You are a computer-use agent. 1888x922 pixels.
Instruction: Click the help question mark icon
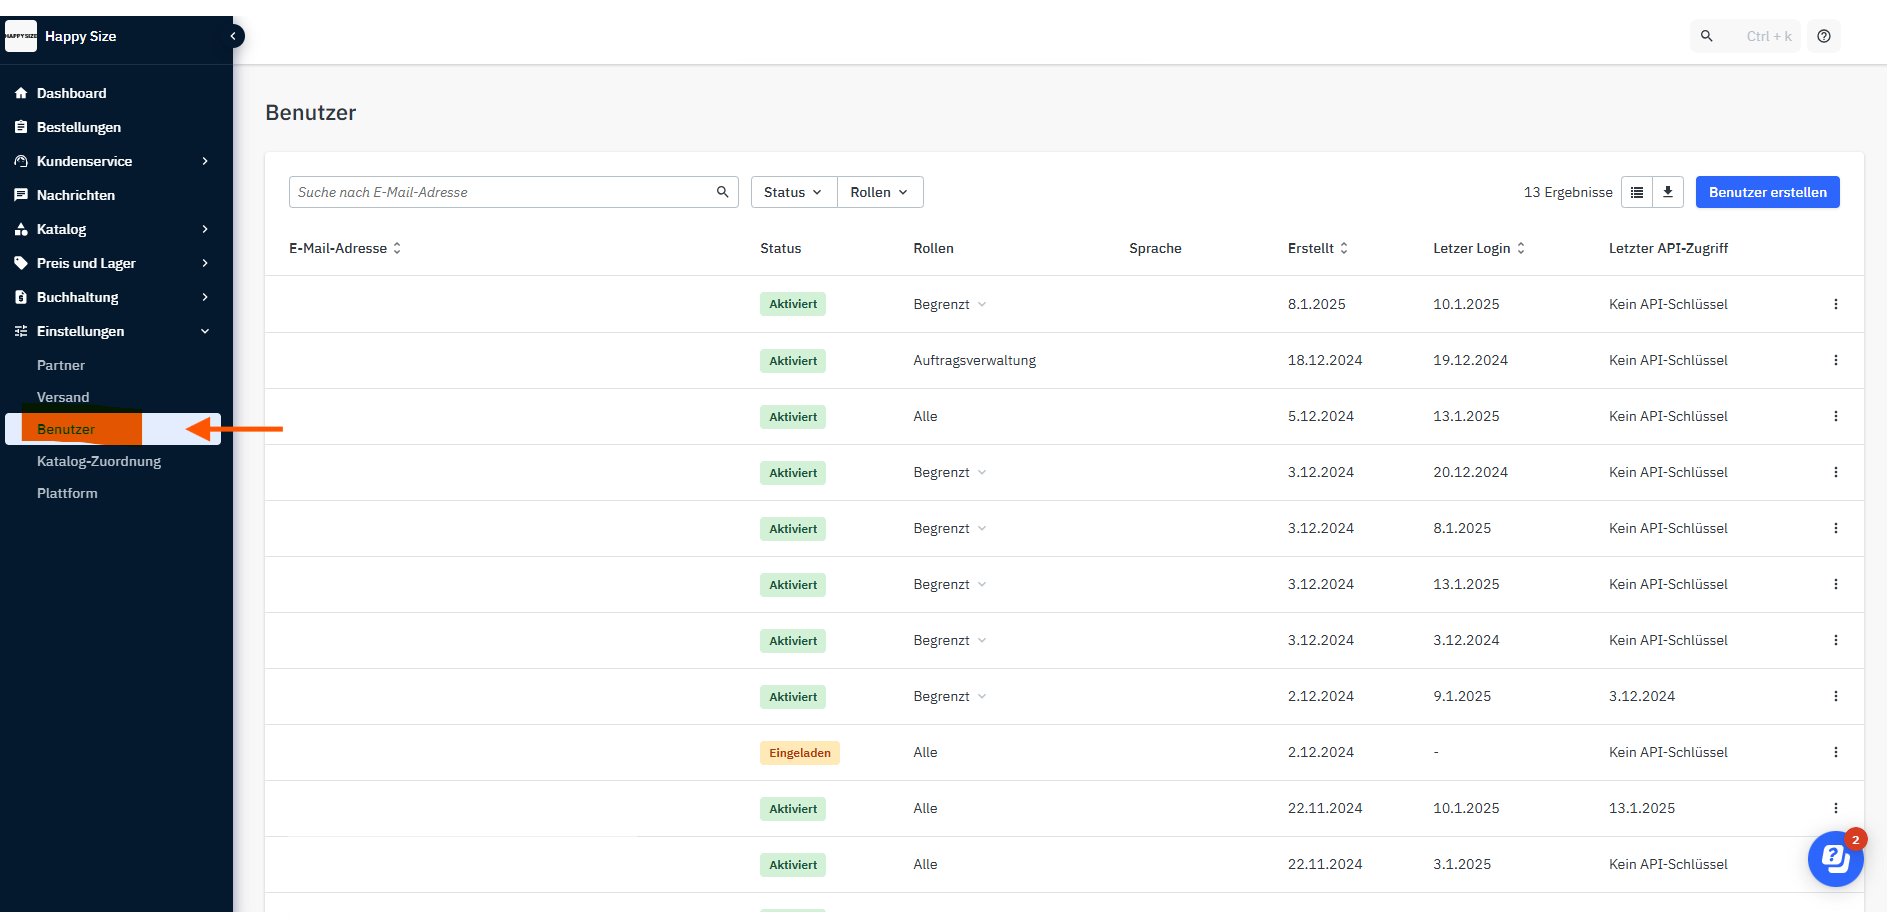pyautogui.click(x=1824, y=36)
